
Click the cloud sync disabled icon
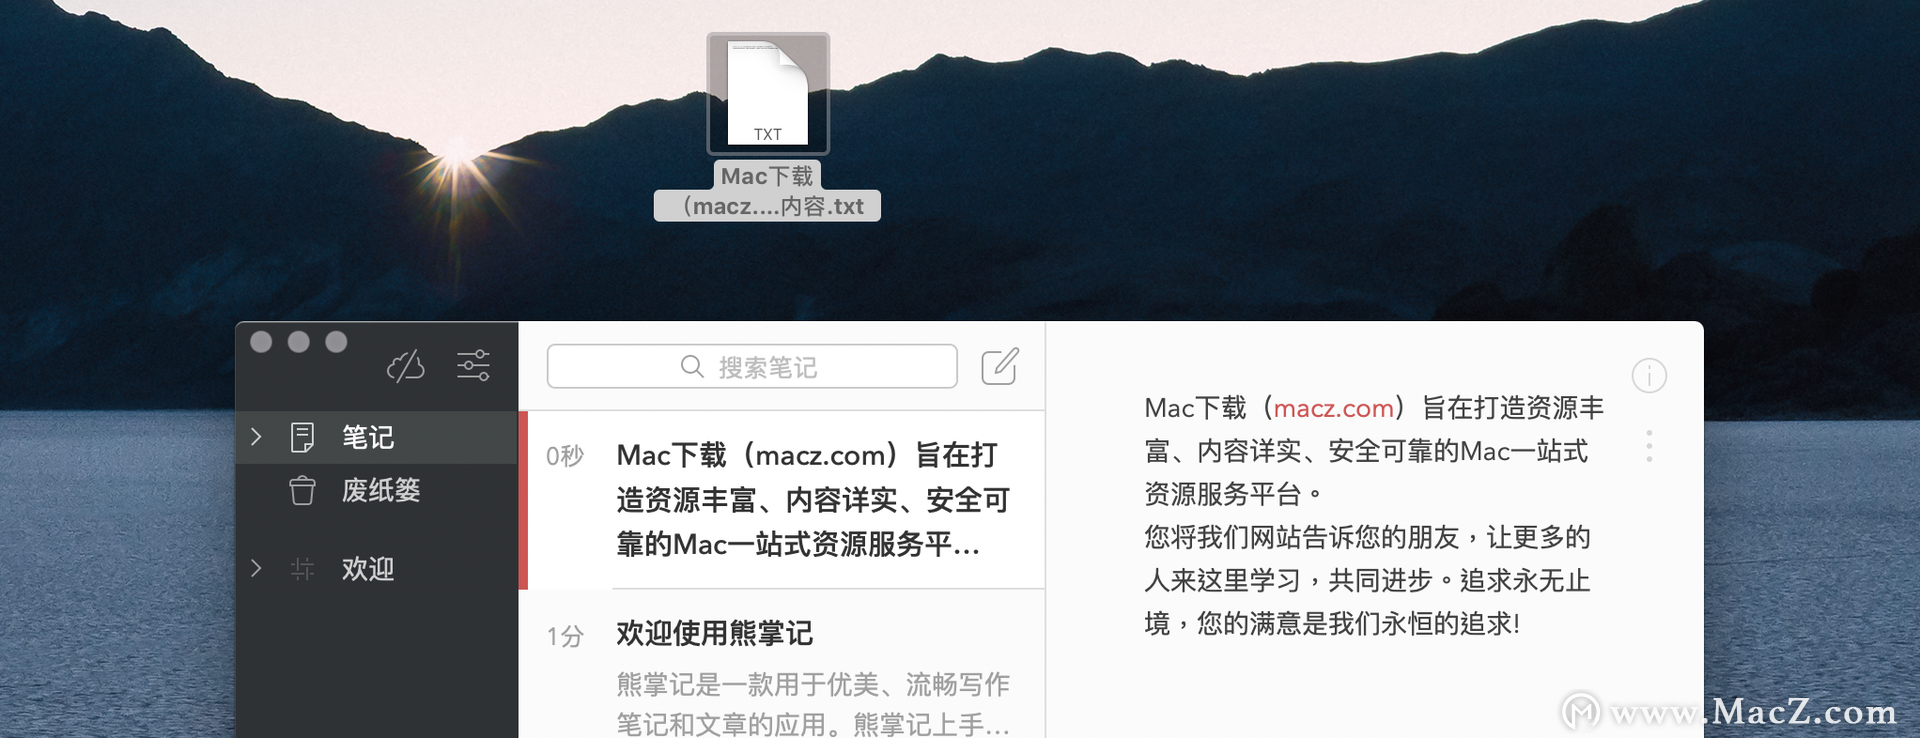pyautogui.click(x=405, y=366)
